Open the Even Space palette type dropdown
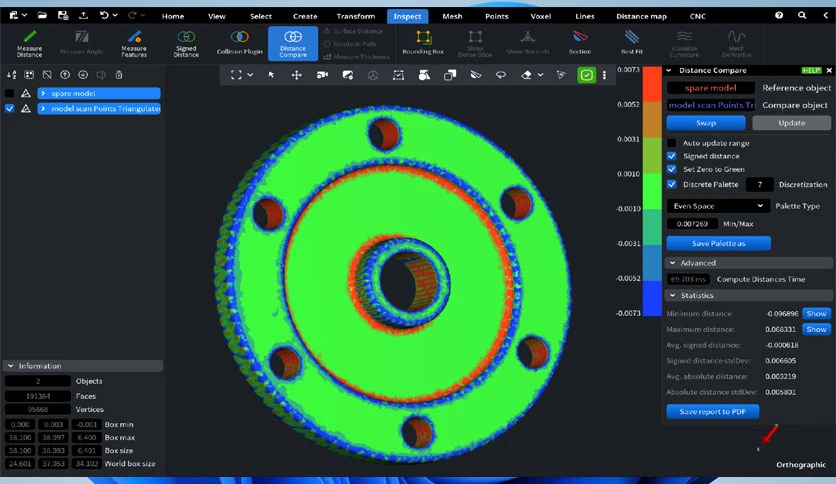The image size is (836, 484). click(717, 206)
